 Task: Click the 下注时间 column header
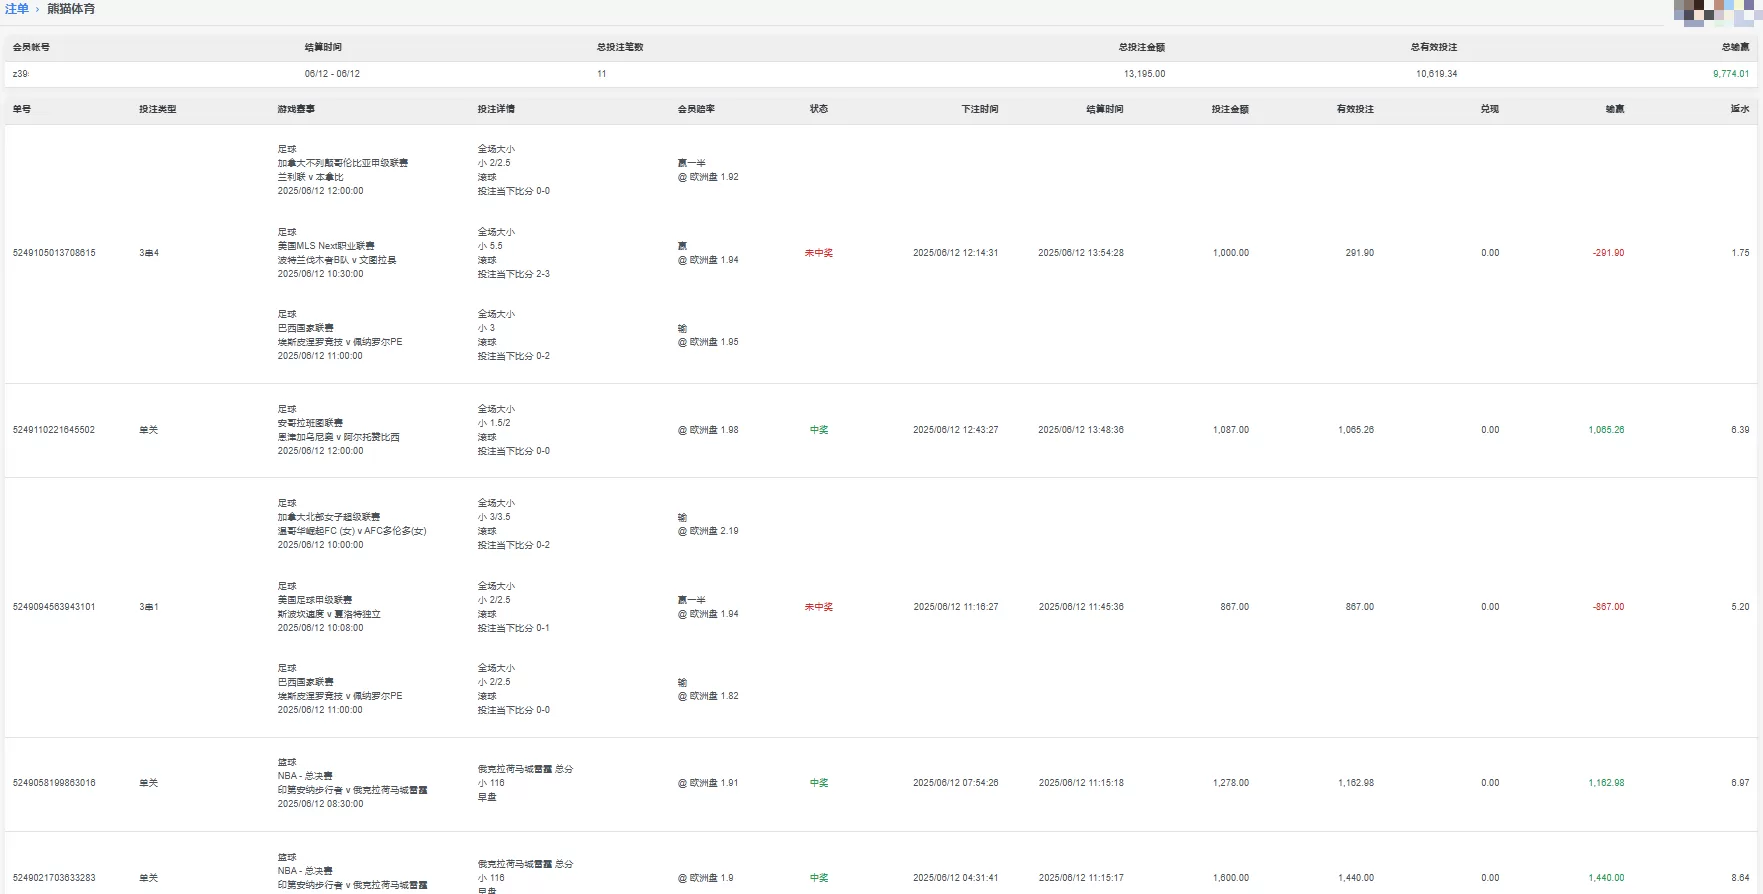(x=980, y=109)
